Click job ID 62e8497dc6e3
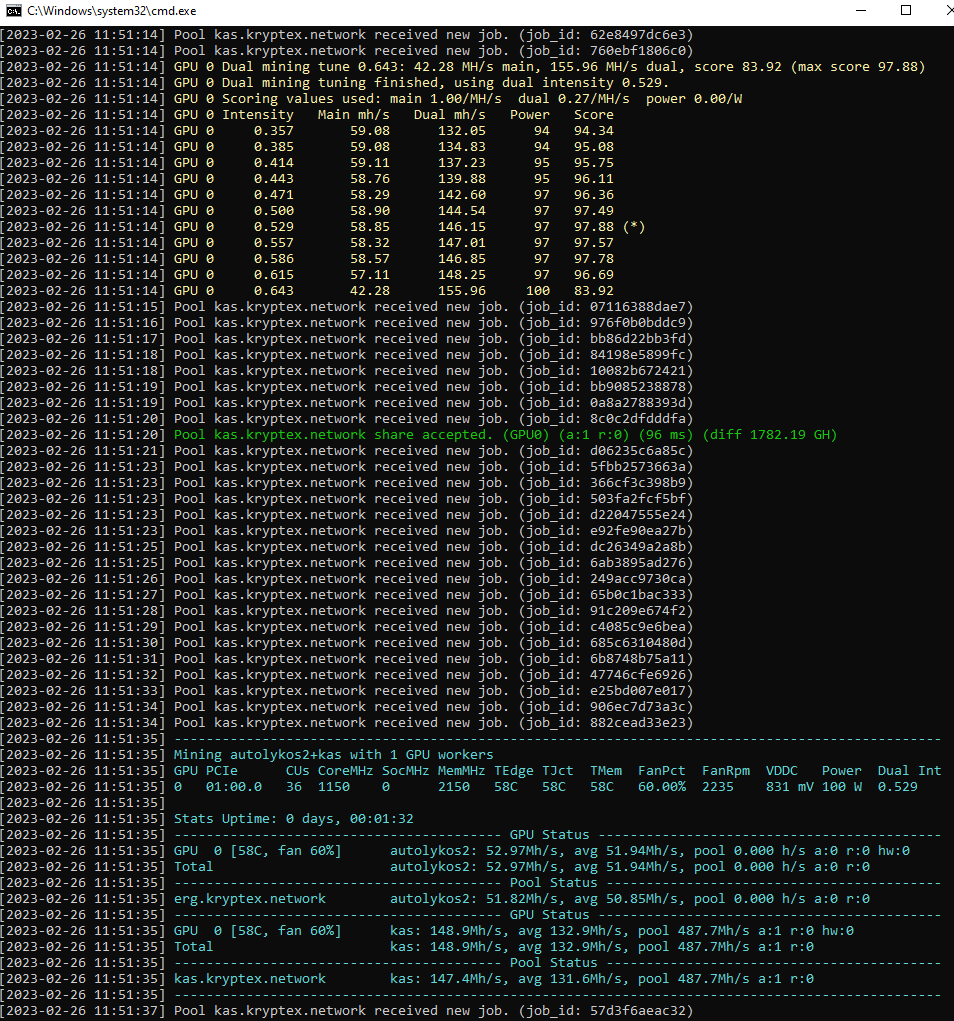This screenshot has width=954, height=1021. pos(638,35)
